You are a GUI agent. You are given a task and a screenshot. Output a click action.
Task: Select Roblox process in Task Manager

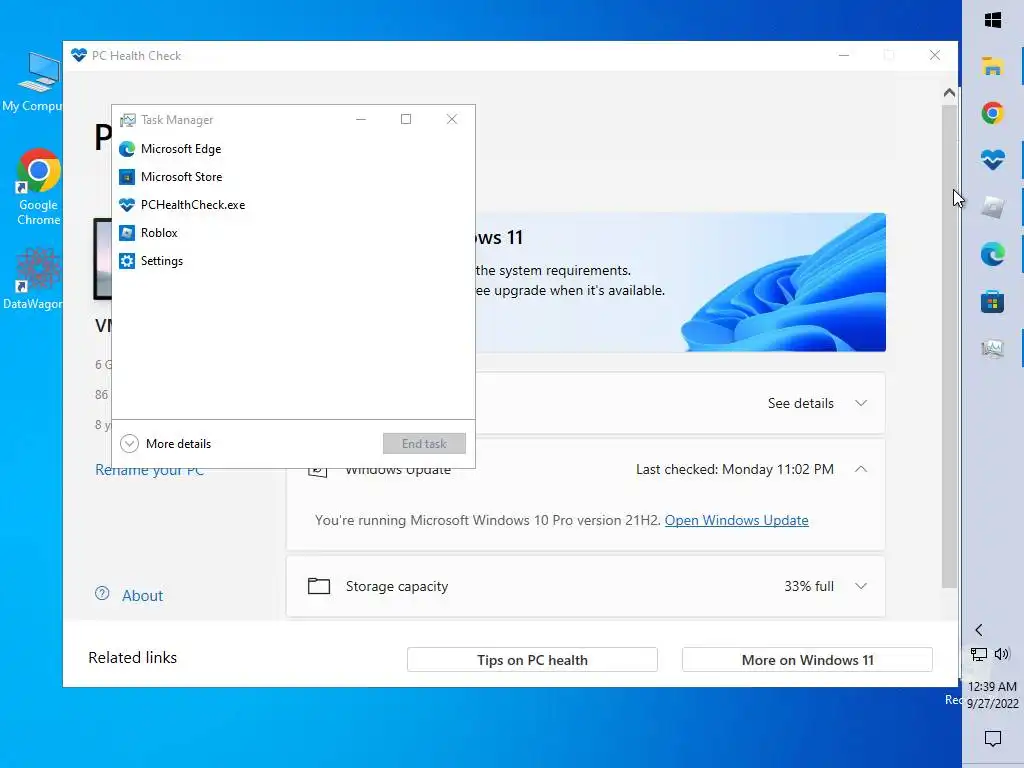tap(293, 233)
